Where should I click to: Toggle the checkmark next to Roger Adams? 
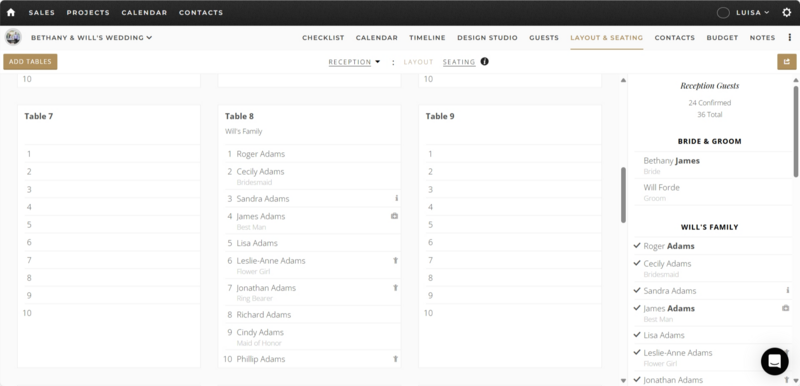pyautogui.click(x=637, y=245)
